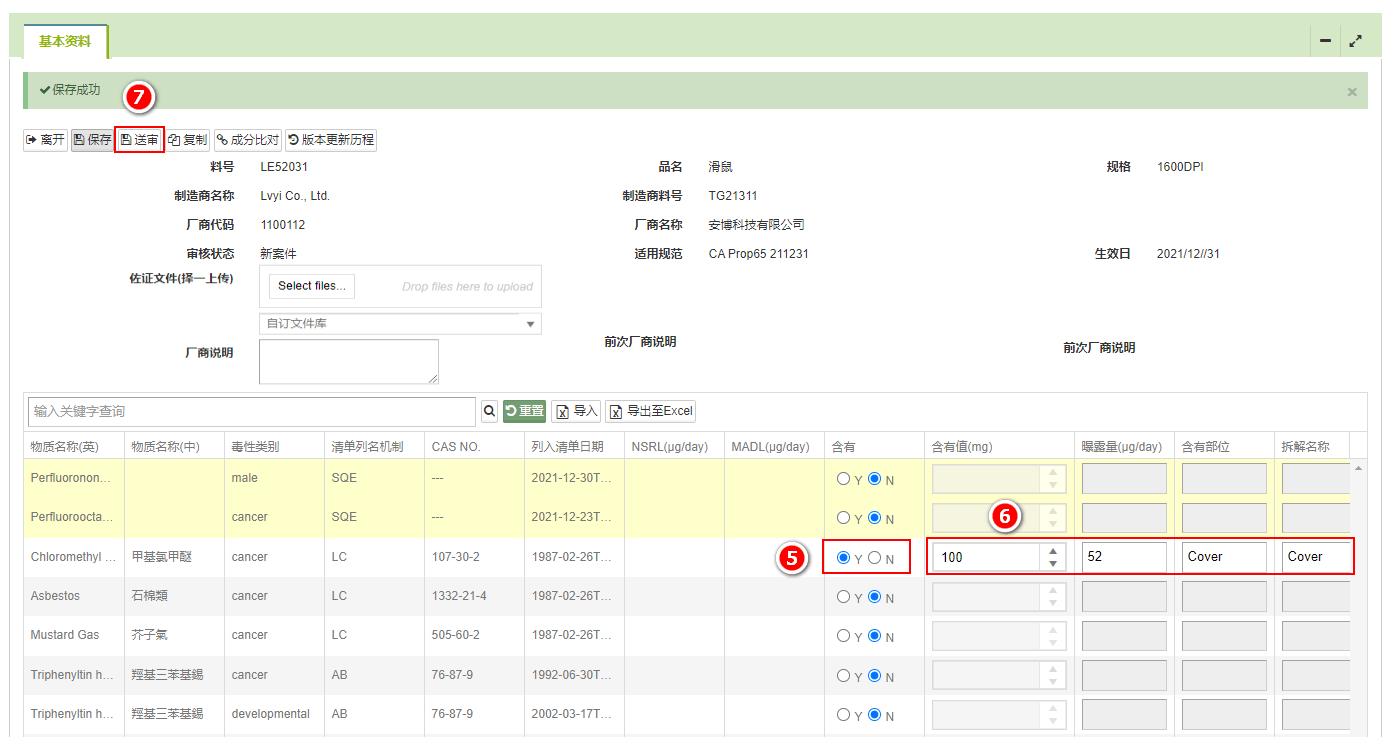Select N for Perfluoroocta... row
This screenshot has width=1386, height=737.
click(875, 518)
